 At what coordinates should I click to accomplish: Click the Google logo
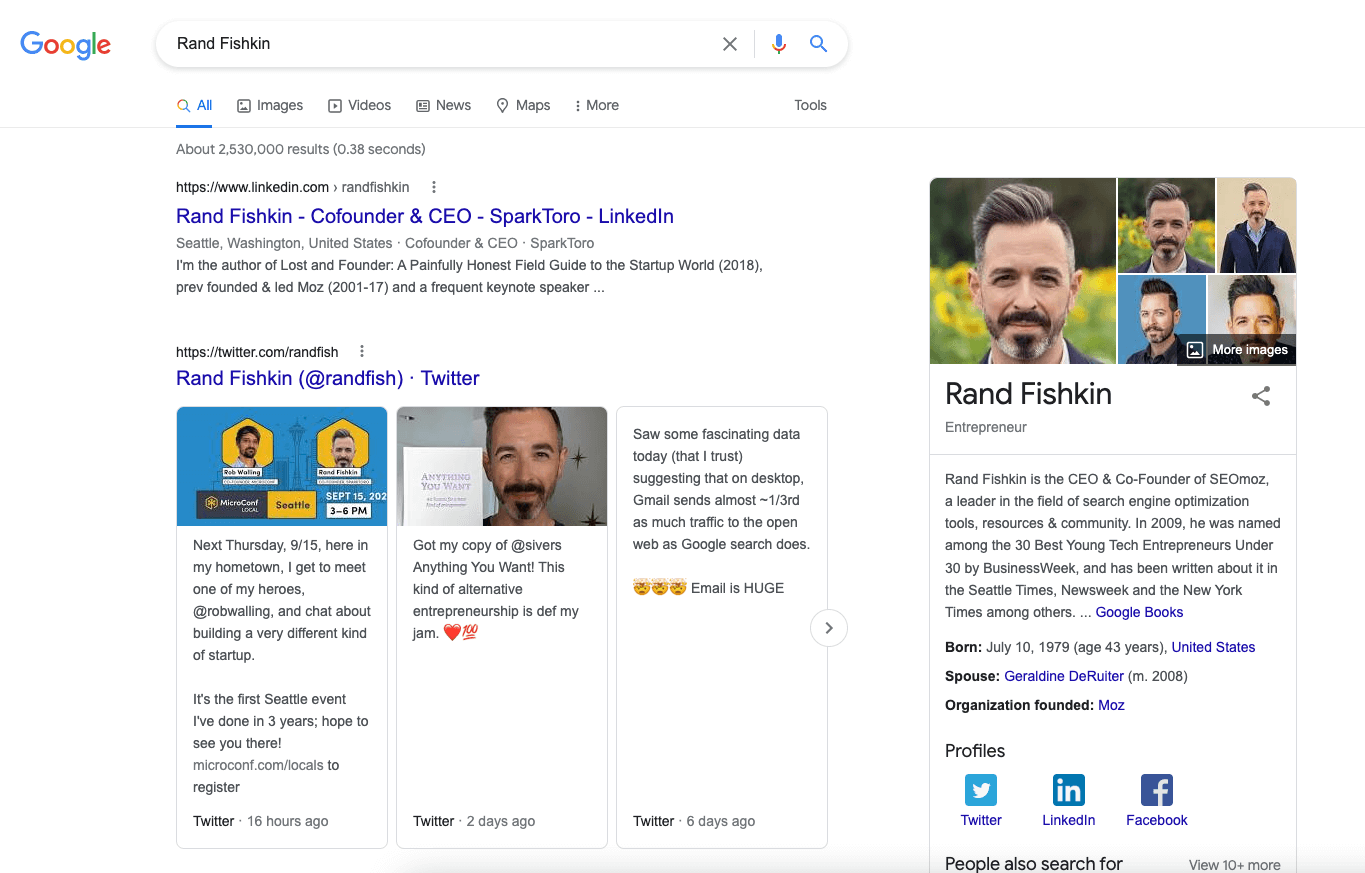(65, 44)
